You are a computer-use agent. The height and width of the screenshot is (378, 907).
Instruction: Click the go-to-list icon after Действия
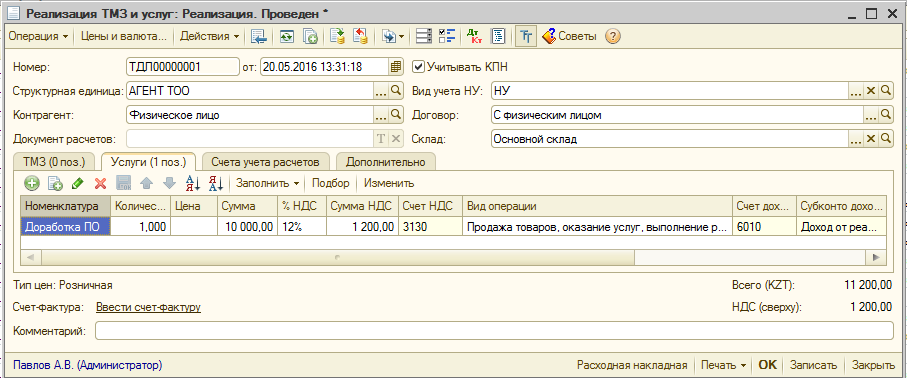click(x=259, y=36)
